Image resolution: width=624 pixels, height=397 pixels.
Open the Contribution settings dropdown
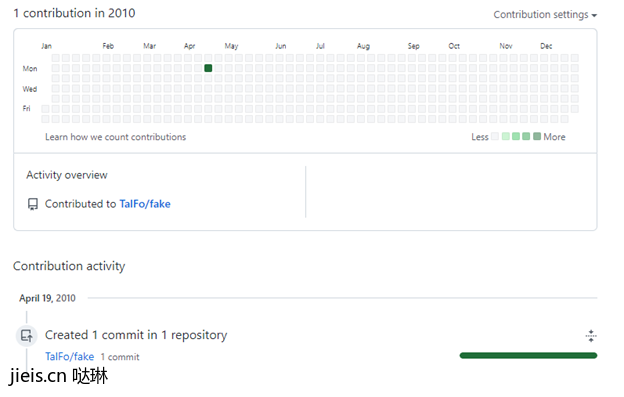pyautogui.click(x=545, y=15)
